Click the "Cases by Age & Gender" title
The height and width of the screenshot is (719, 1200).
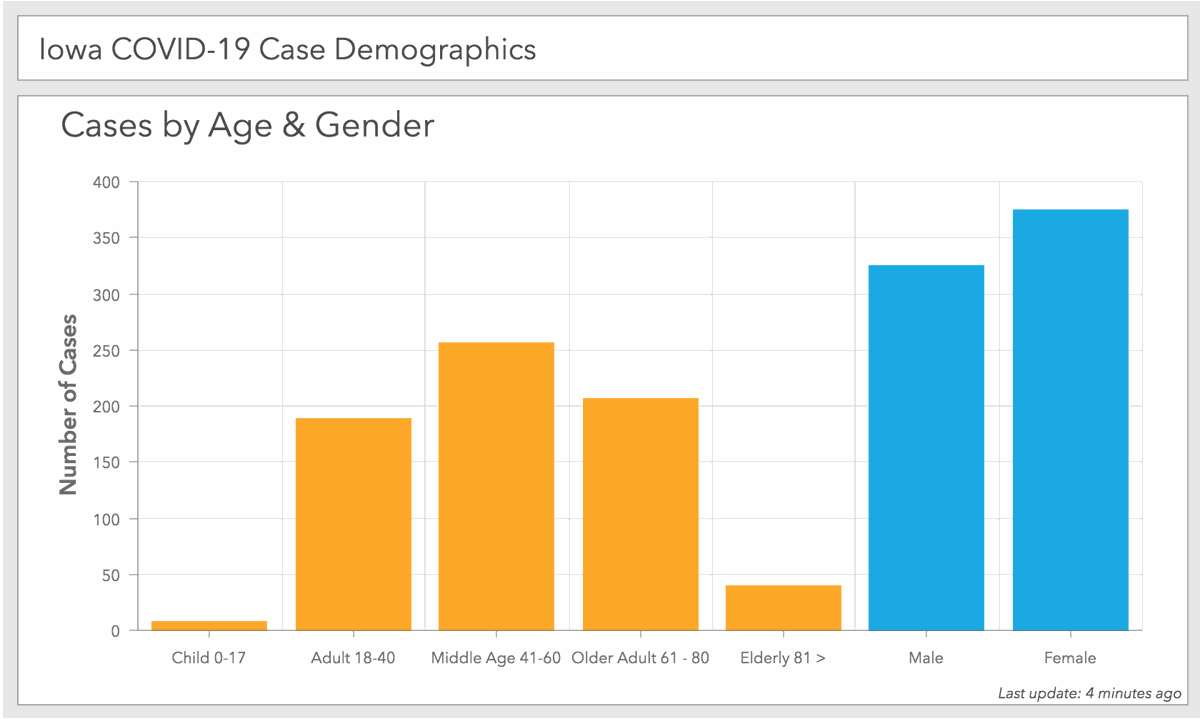click(248, 126)
